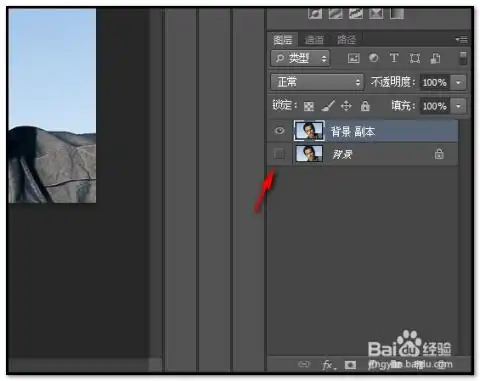Show the 背景 layer via visibility box

(x=279, y=154)
